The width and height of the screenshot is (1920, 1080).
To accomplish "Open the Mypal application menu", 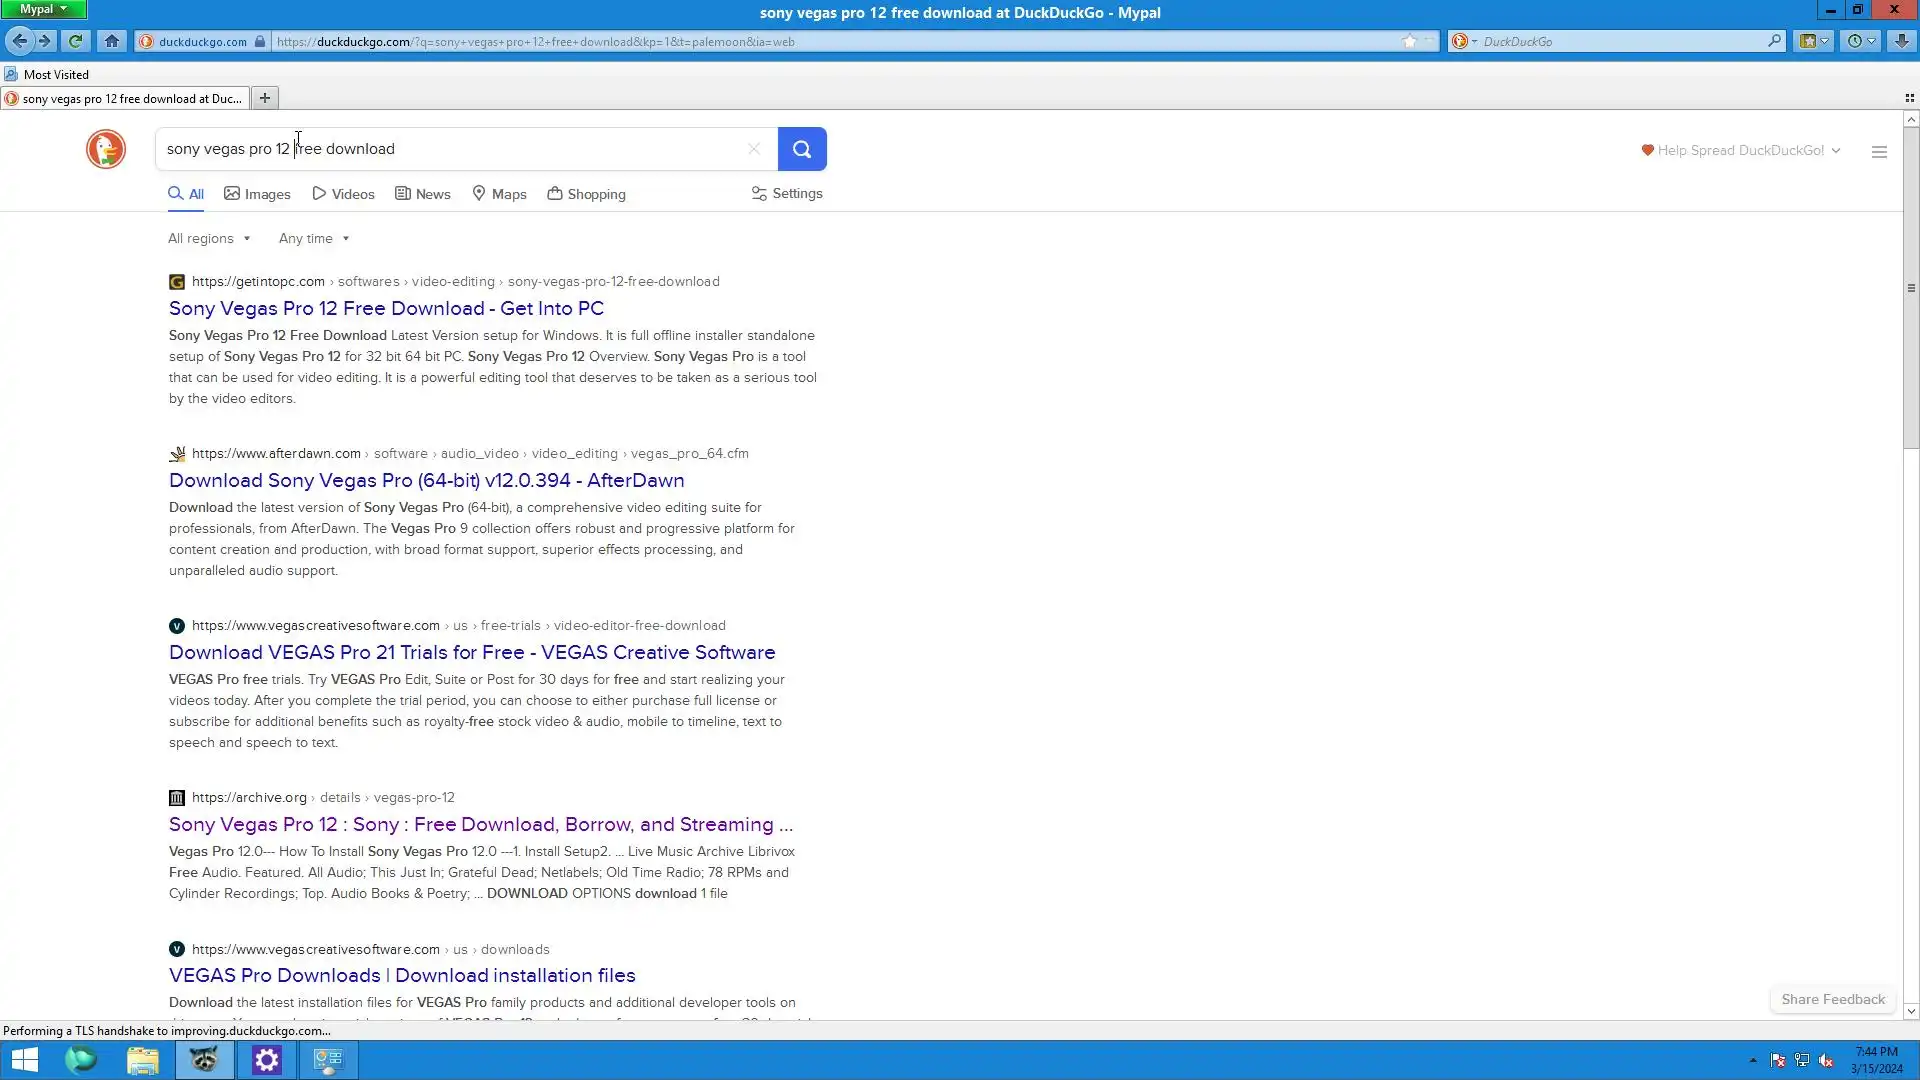I will [x=43, y=9].
